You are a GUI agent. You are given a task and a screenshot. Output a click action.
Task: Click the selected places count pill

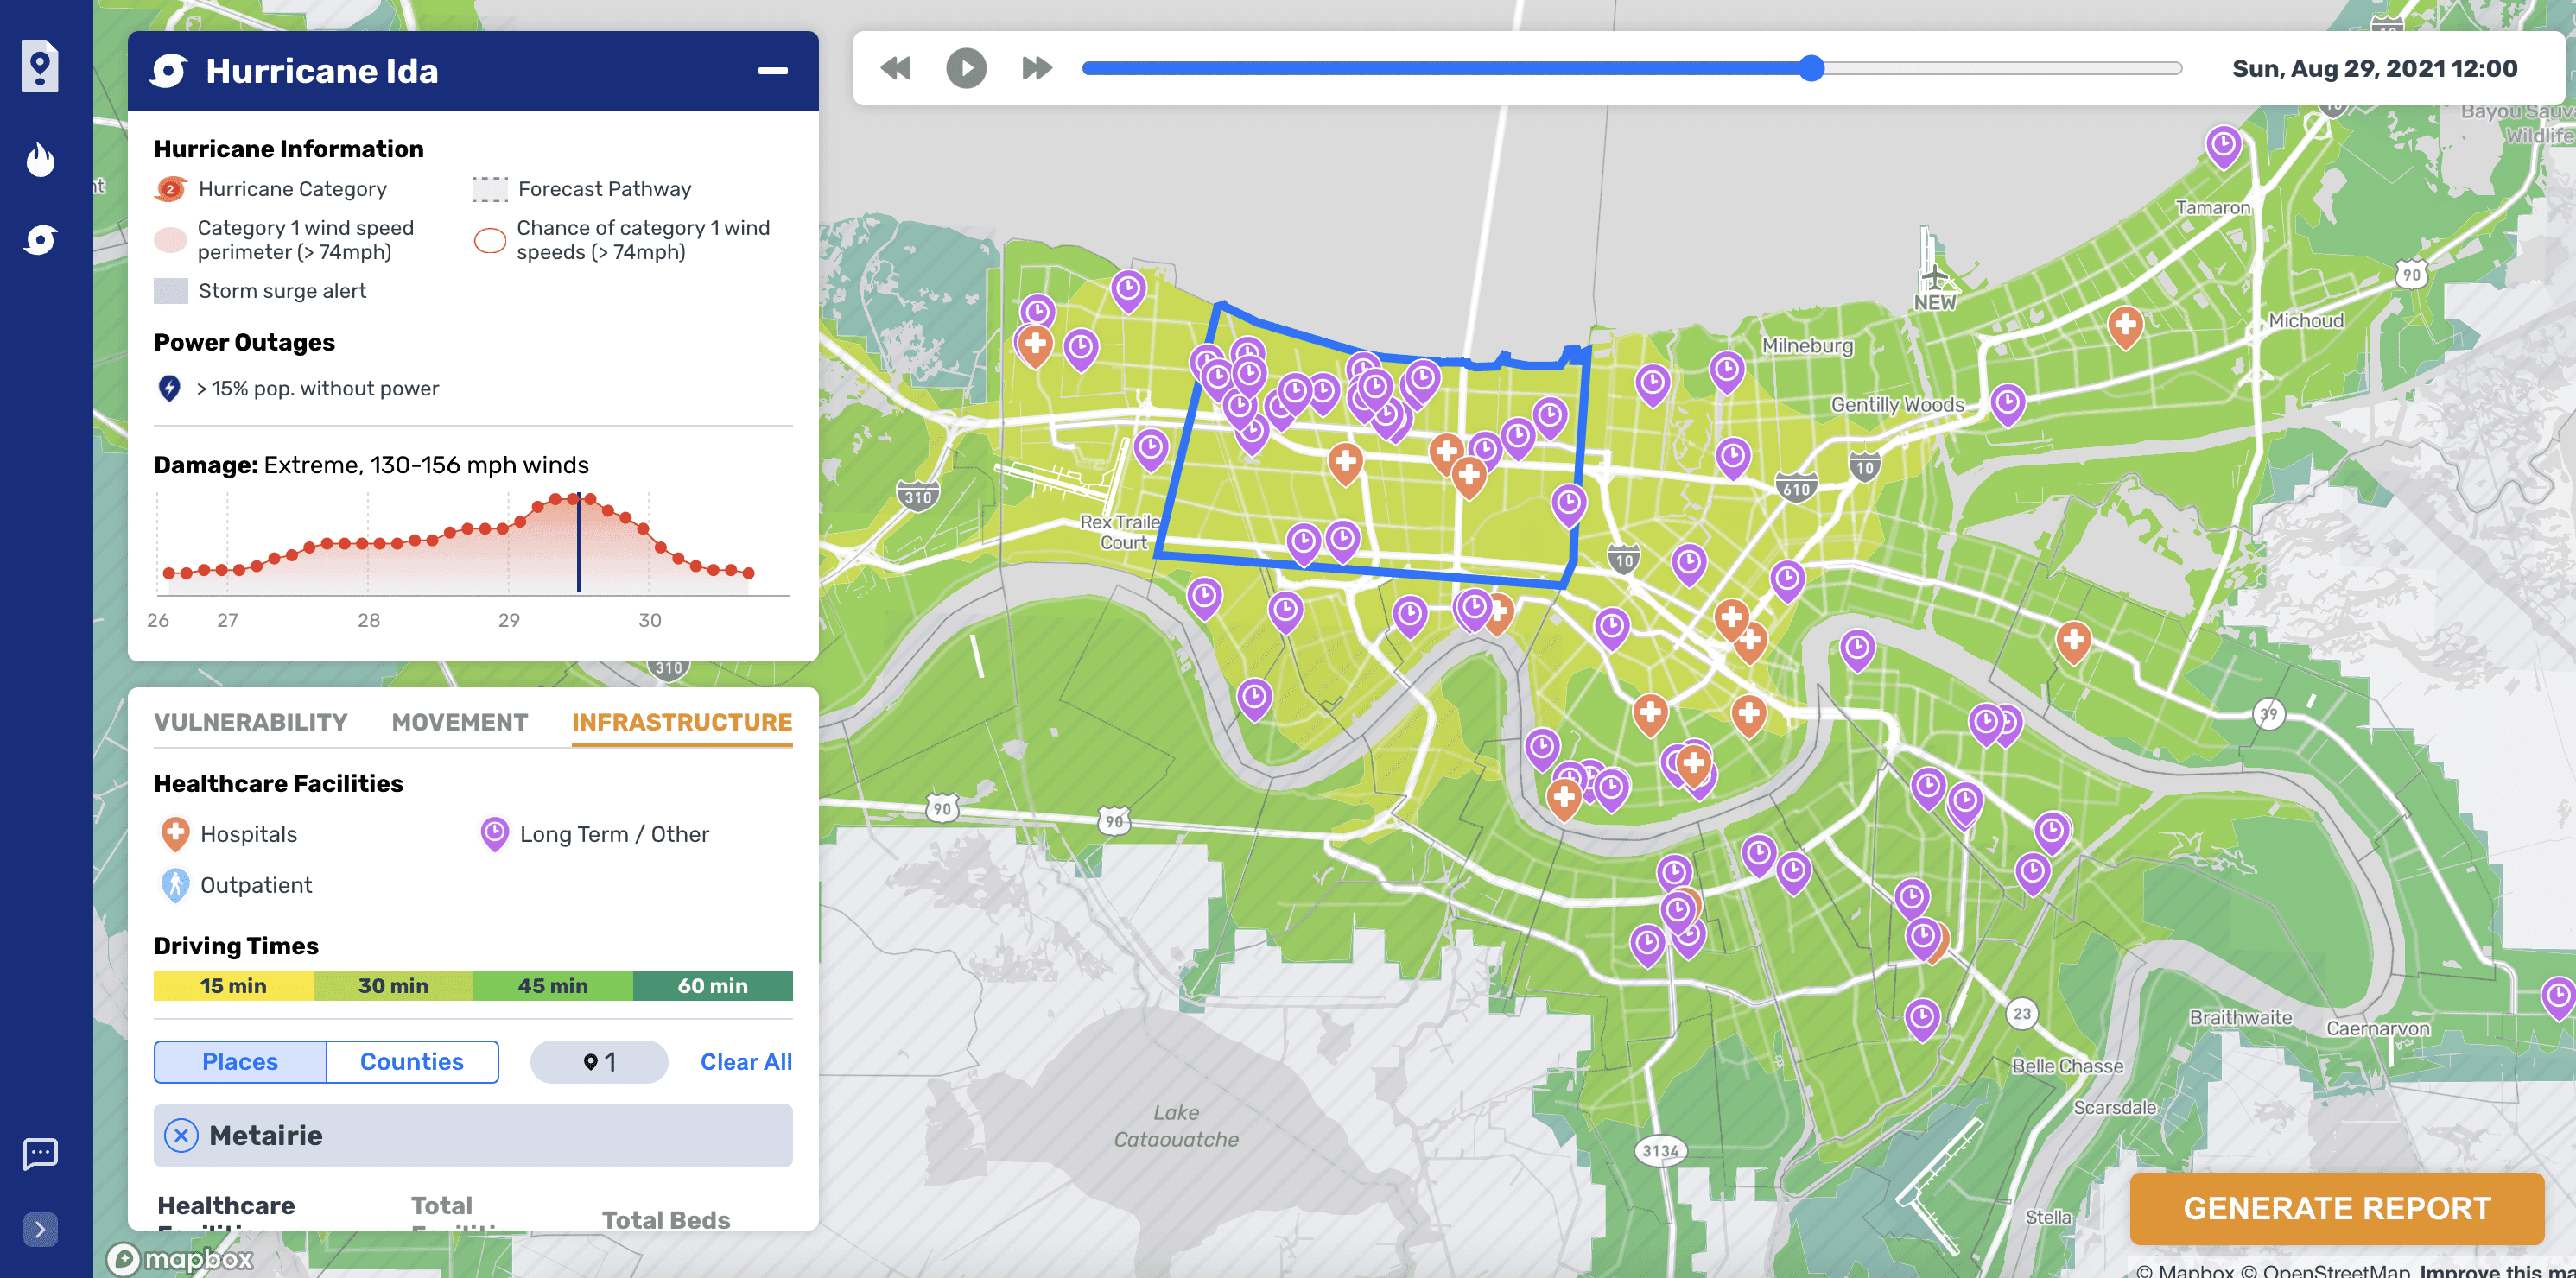click(599, 1062)
